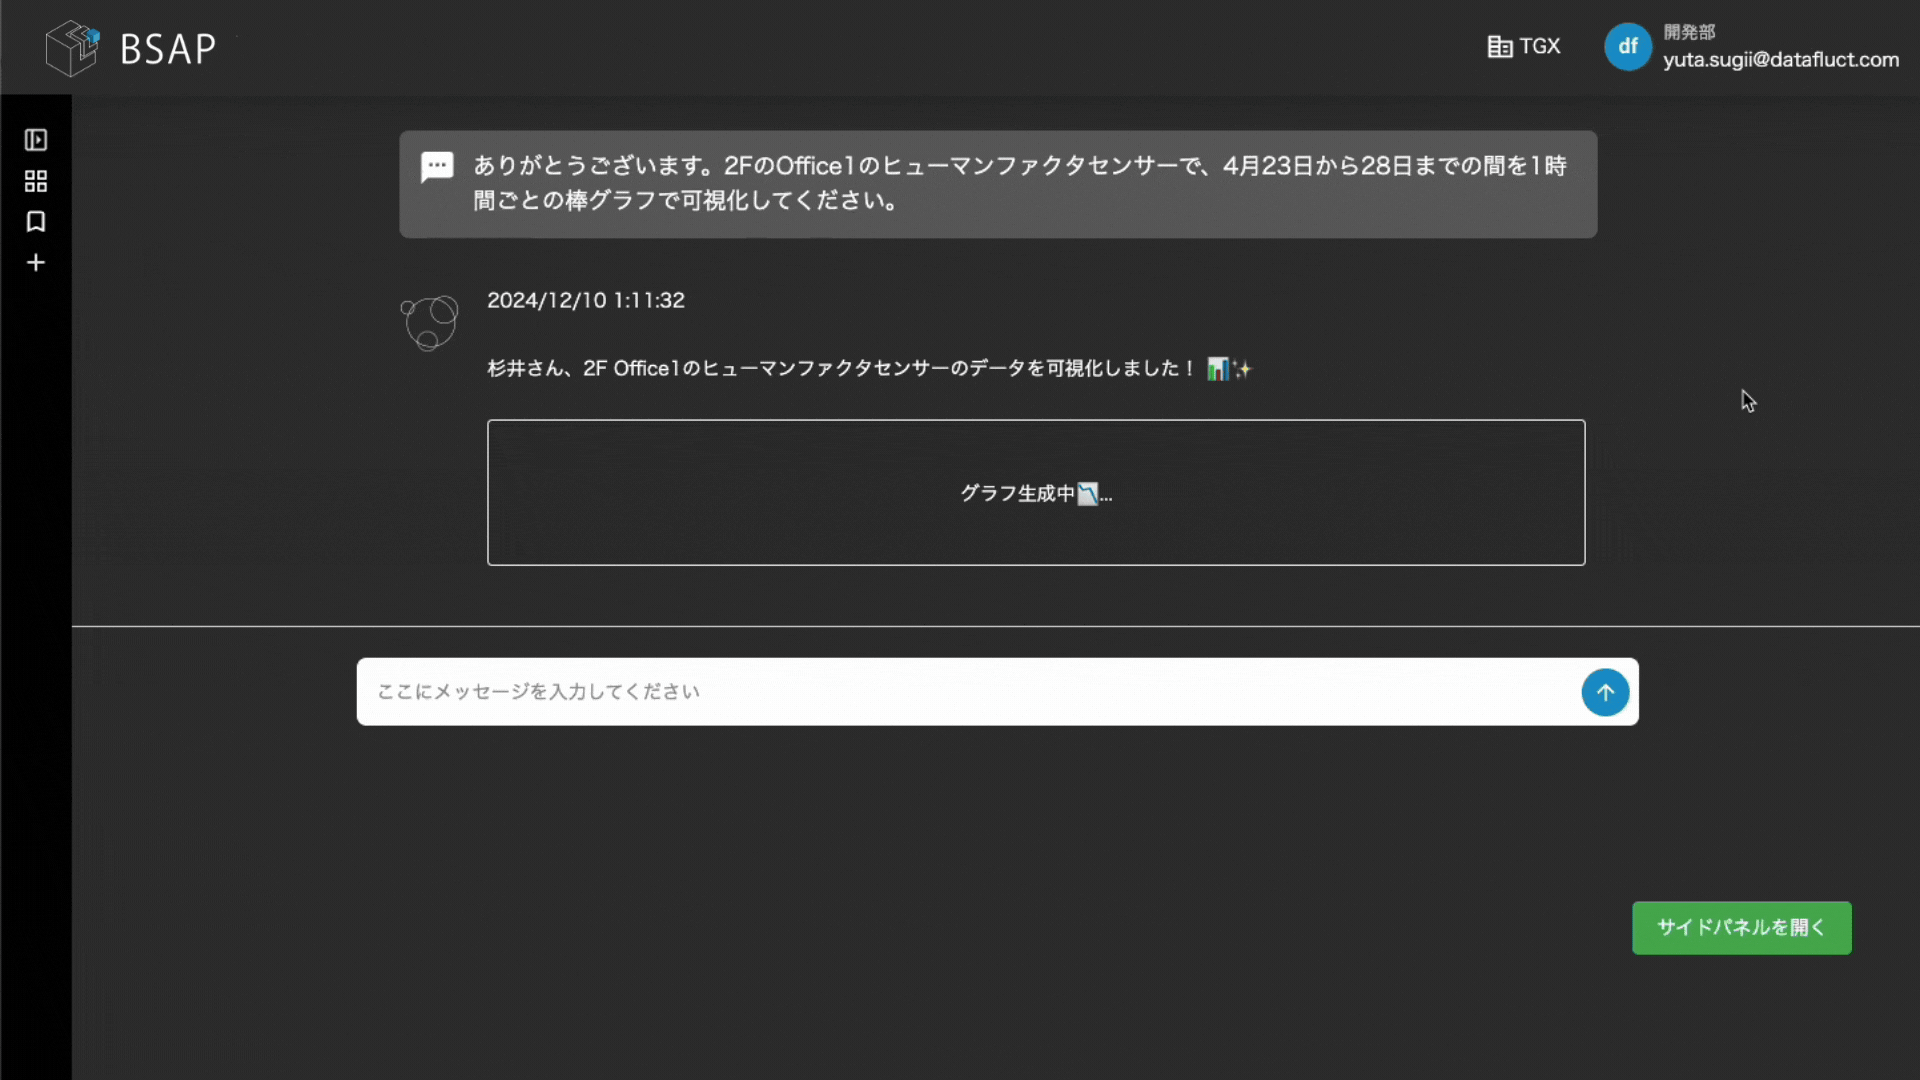Image resolution: width=1920 pixels, height=1080 pixels.
Task: Start a new chat with the plus icon
Action: (x=36, y=263)
